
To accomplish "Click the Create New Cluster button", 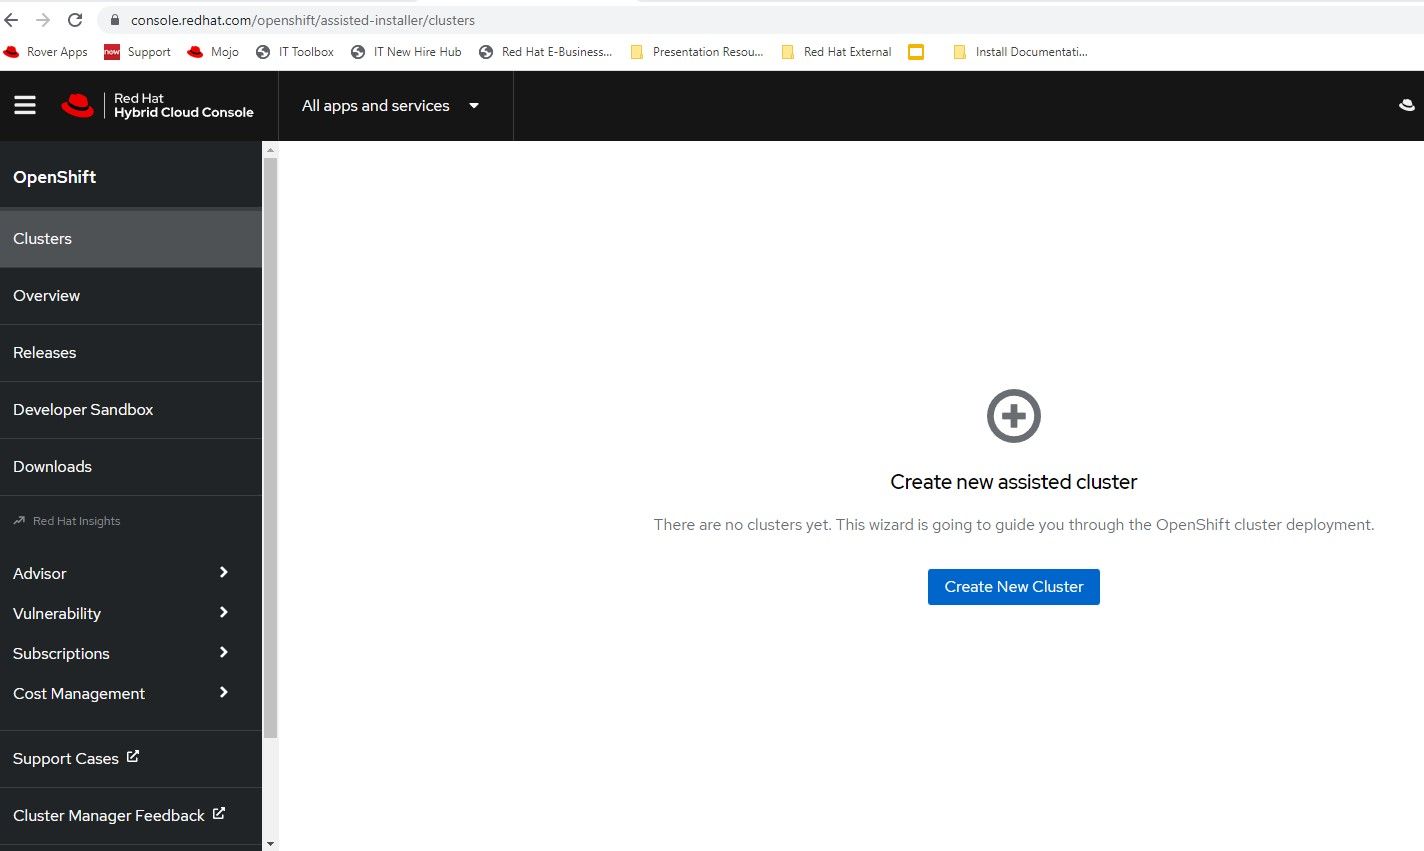I will (x=1014, y=587).
